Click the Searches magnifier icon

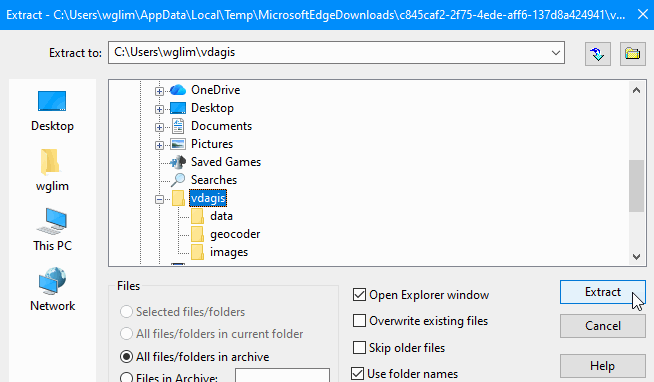point(178,180)
